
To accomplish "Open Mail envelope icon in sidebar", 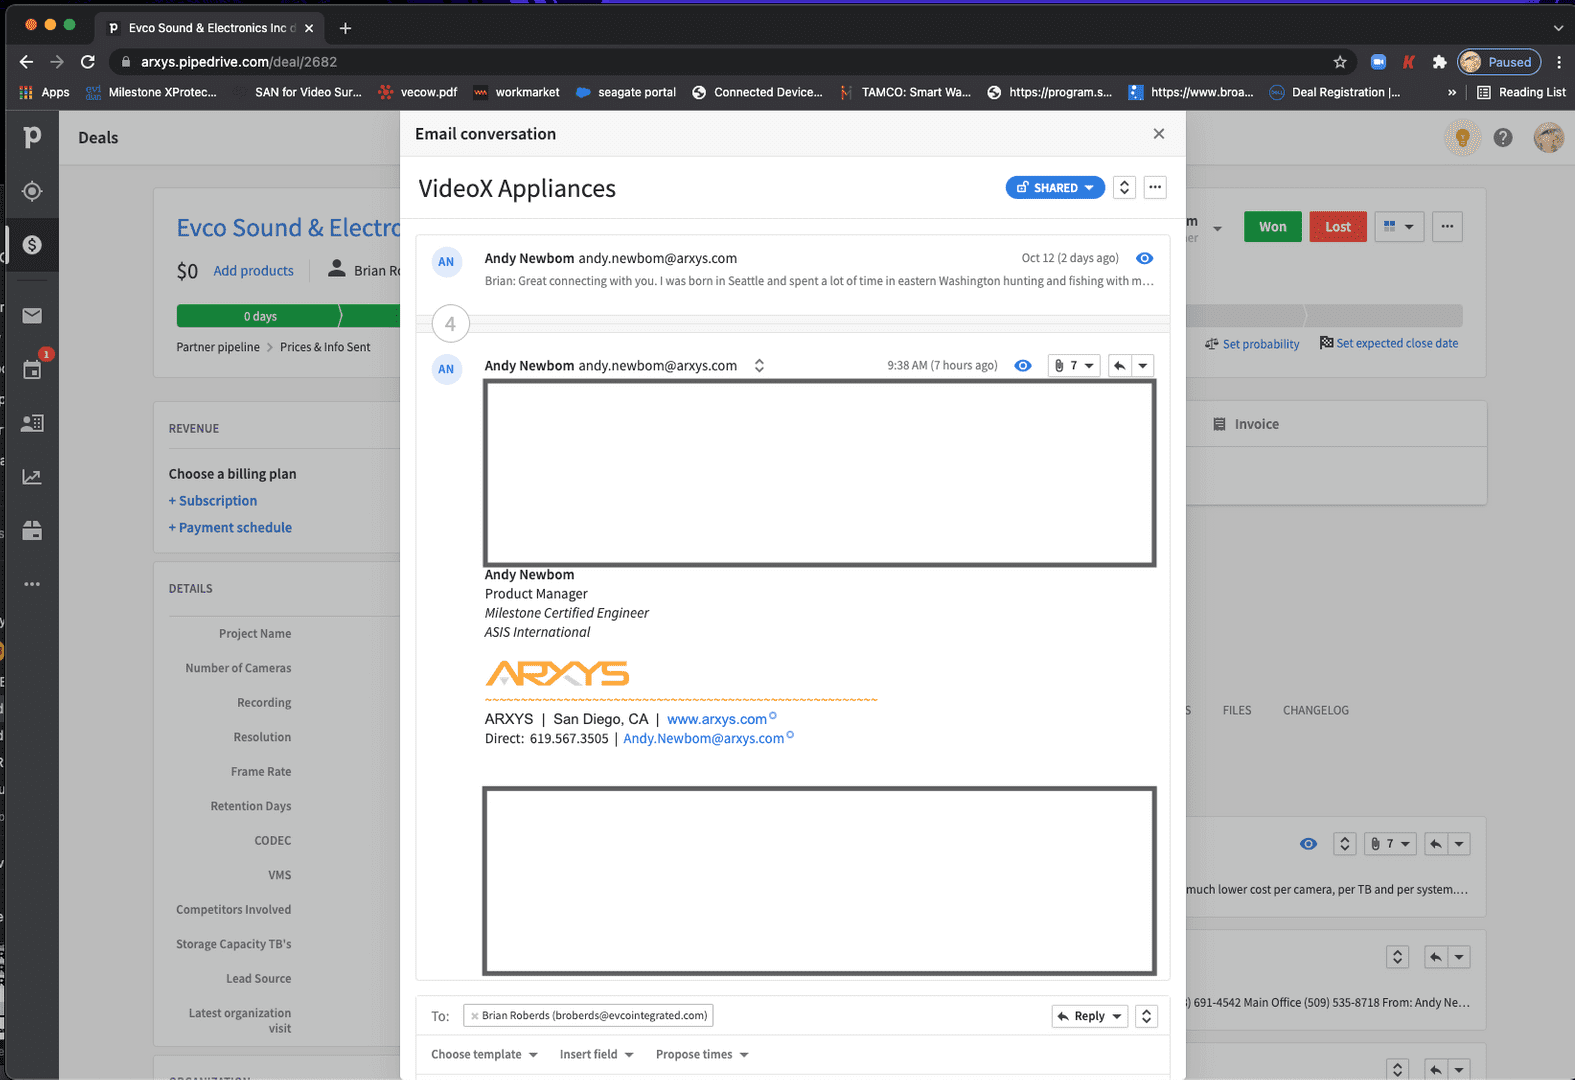I will (x=32, y=316).
